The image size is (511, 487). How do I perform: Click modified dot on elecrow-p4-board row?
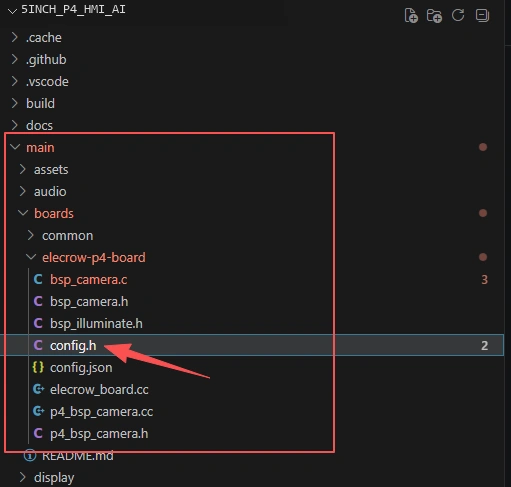483,257
